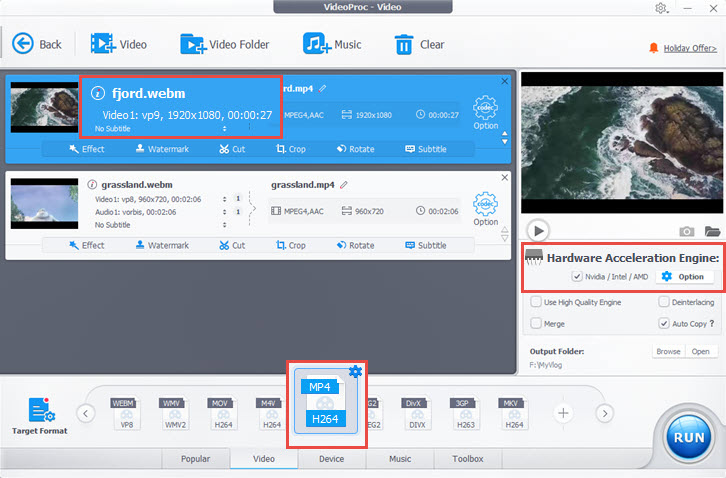The width and height of the screenshot is (726, 478).
Task: Select 3GP H263 format
Action: pos(465,413)
